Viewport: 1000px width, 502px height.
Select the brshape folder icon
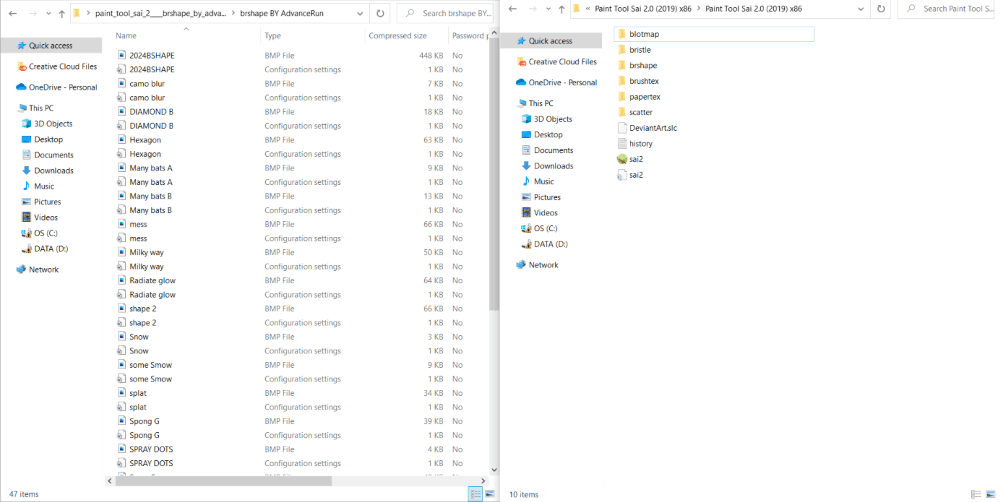(622, 65)
